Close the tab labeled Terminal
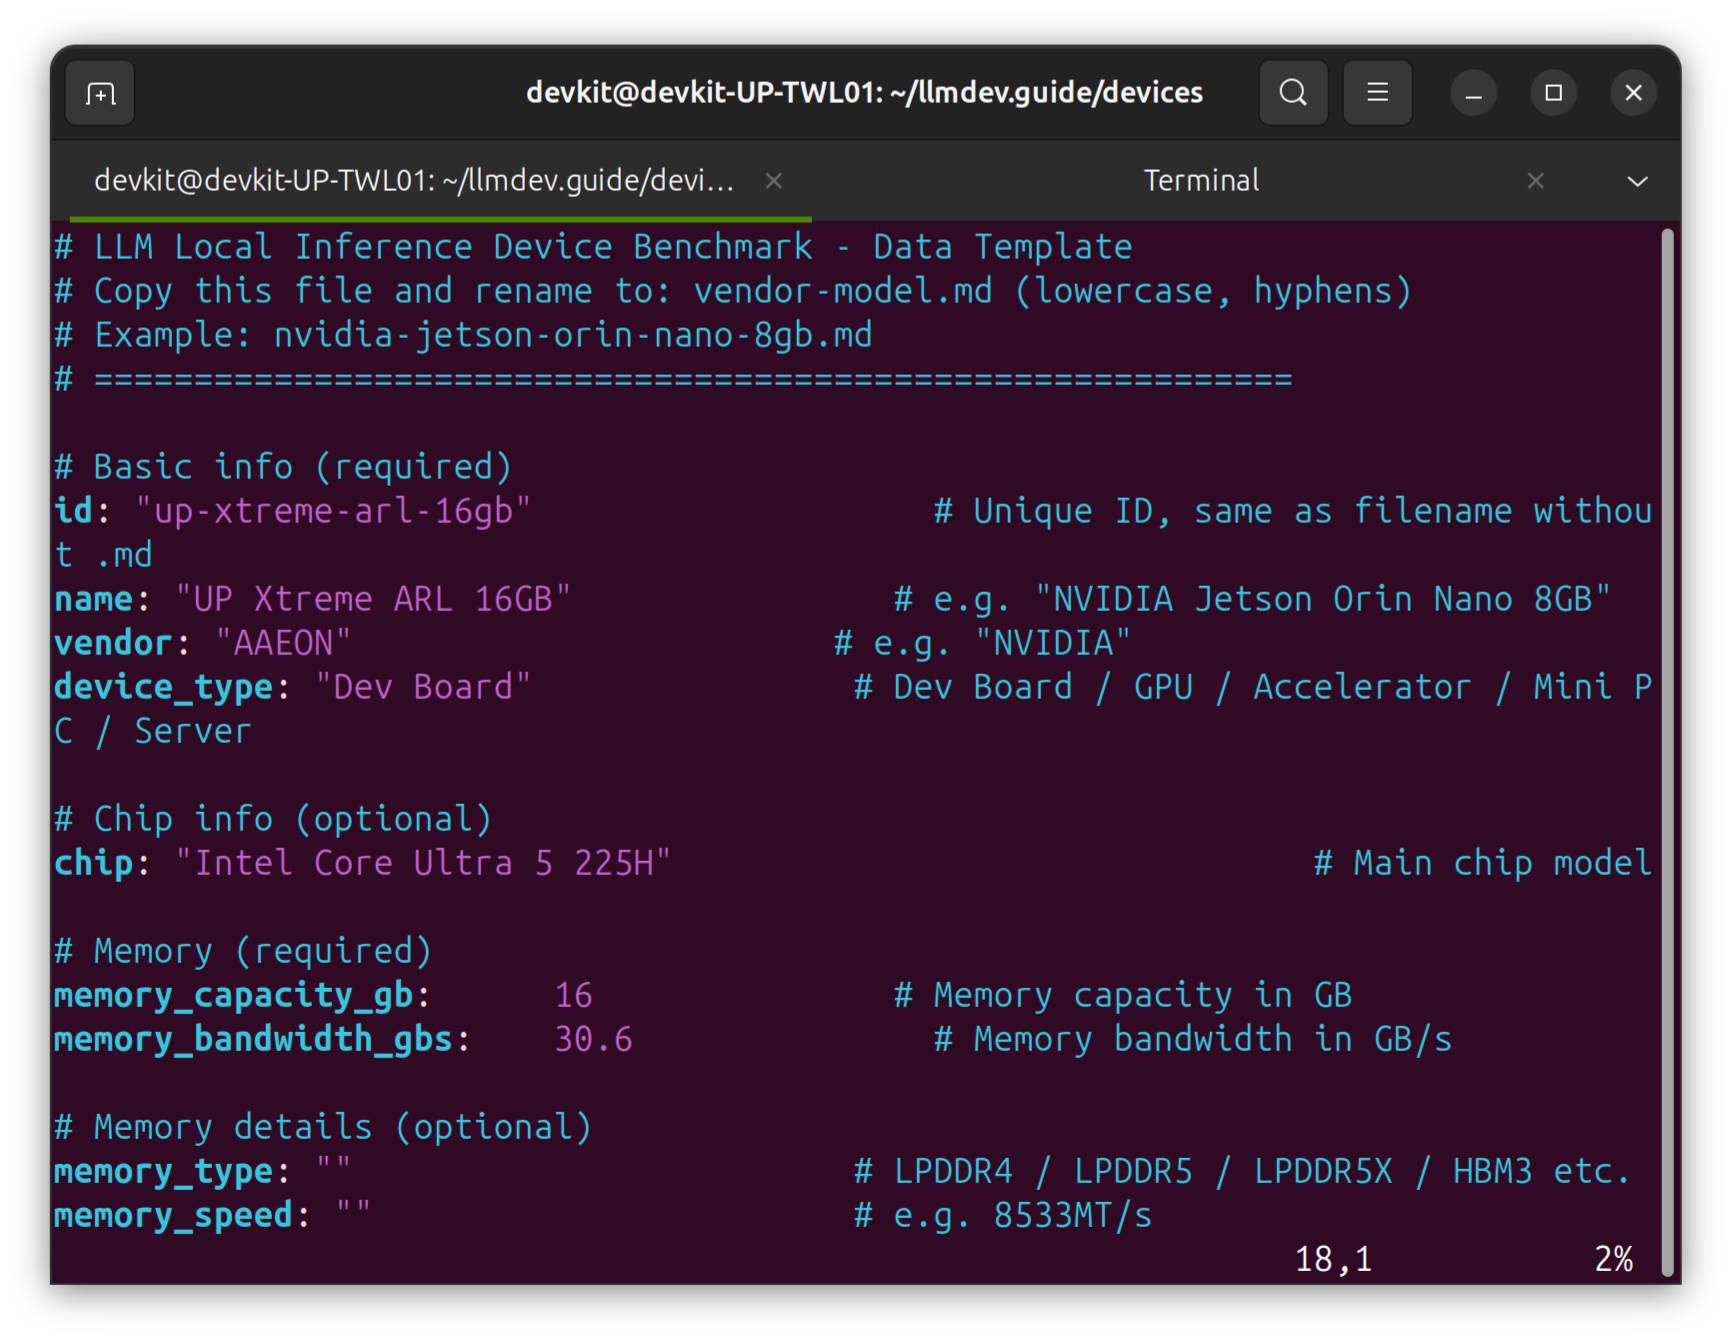Image resolution: width=1732 pixels, height=1340 pixels. click(1535, 181)
